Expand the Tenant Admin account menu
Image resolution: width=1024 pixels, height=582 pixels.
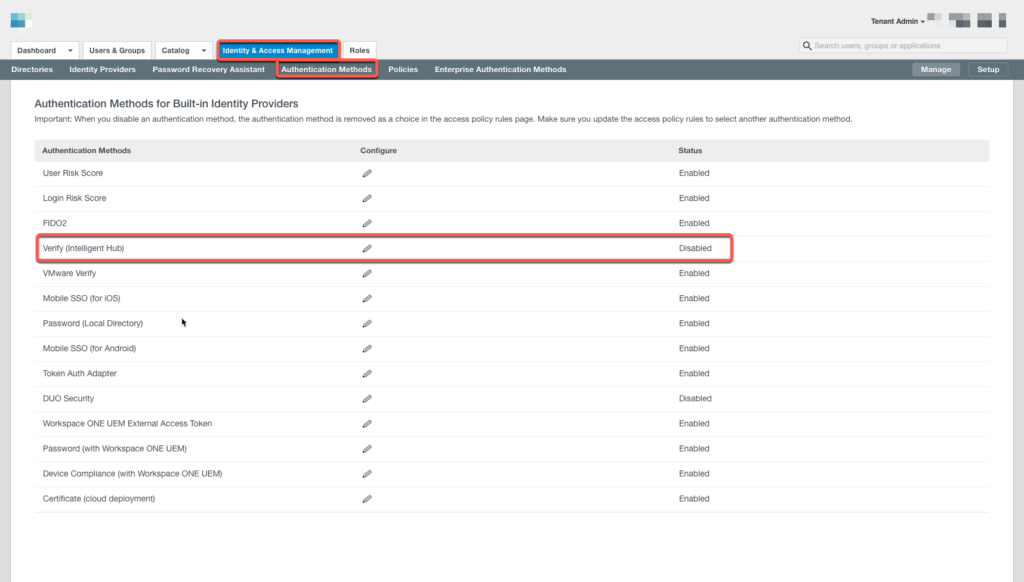[x=897, y=20]
